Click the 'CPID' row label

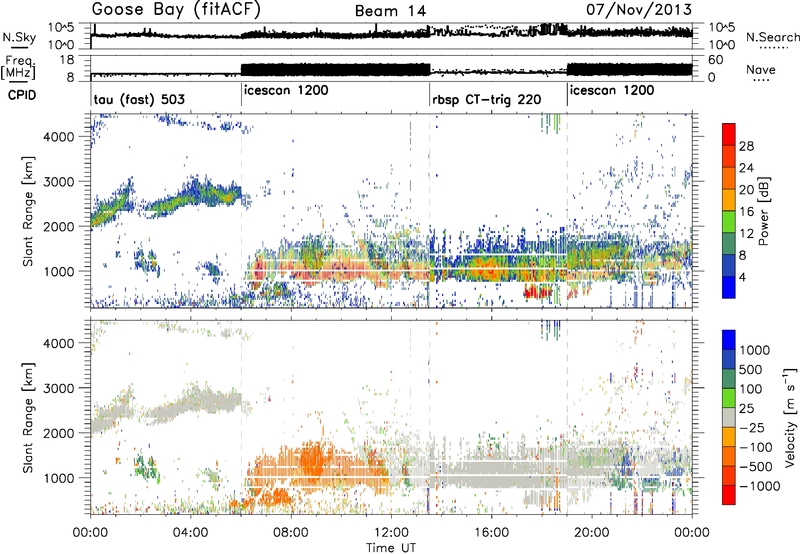pyautogui.click(x=22, y=95)
